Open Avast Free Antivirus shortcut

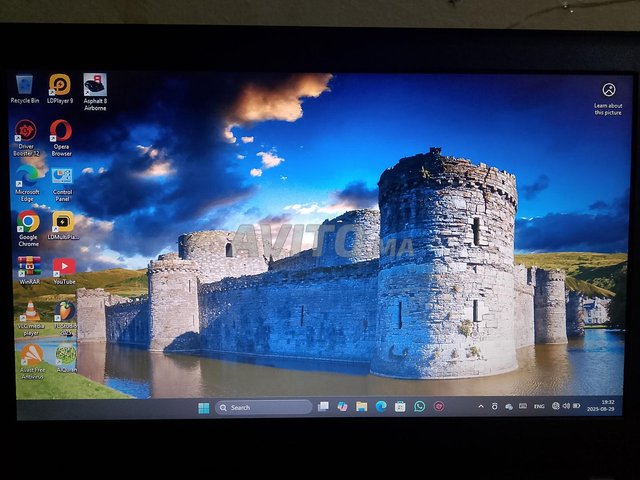pos(32,356)
